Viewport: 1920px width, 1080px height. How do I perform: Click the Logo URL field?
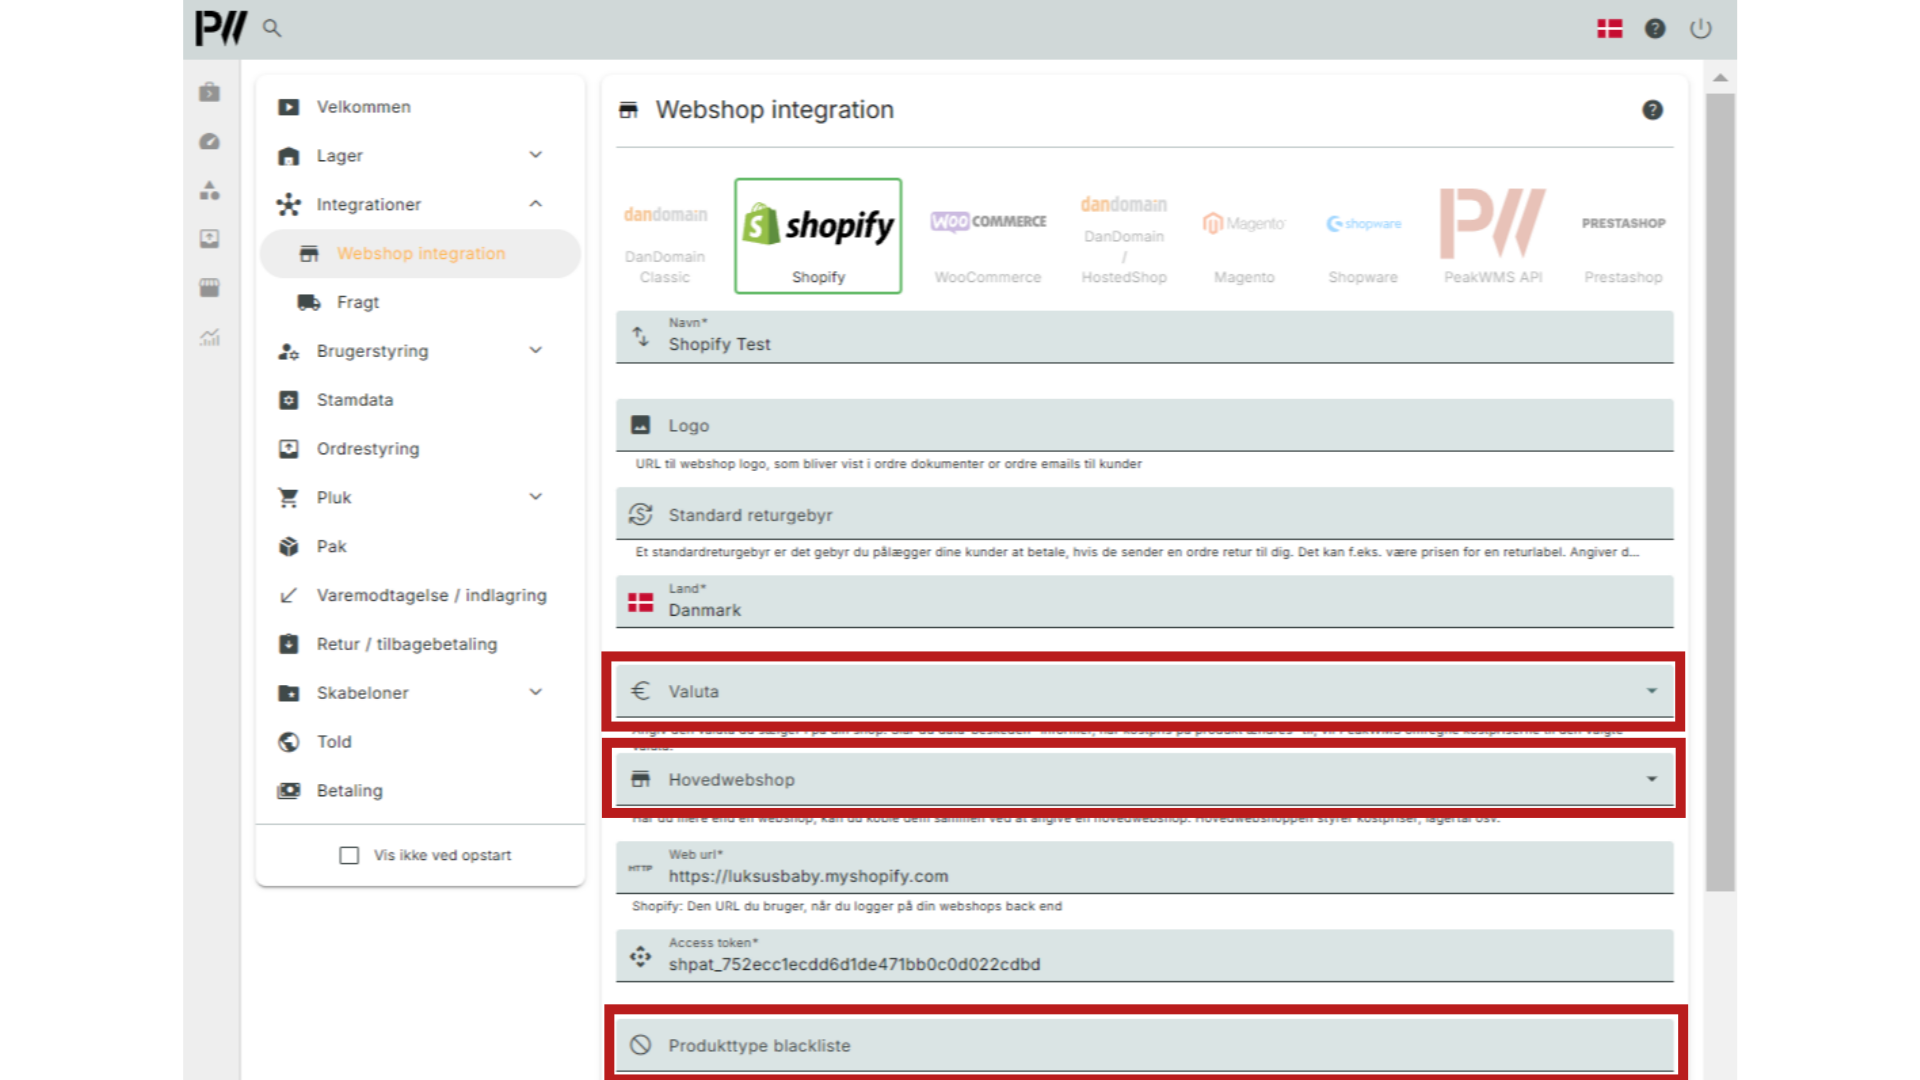(1145, 425)
